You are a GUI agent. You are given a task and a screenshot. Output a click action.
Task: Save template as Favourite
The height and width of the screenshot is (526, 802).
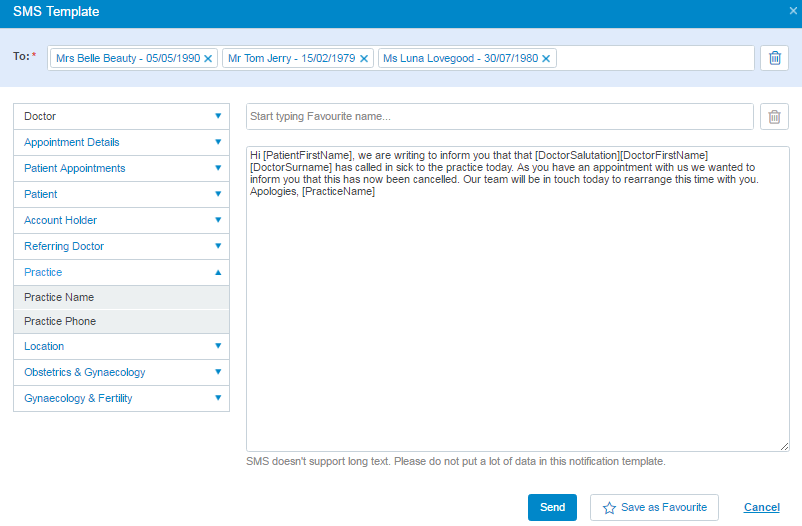654,507
